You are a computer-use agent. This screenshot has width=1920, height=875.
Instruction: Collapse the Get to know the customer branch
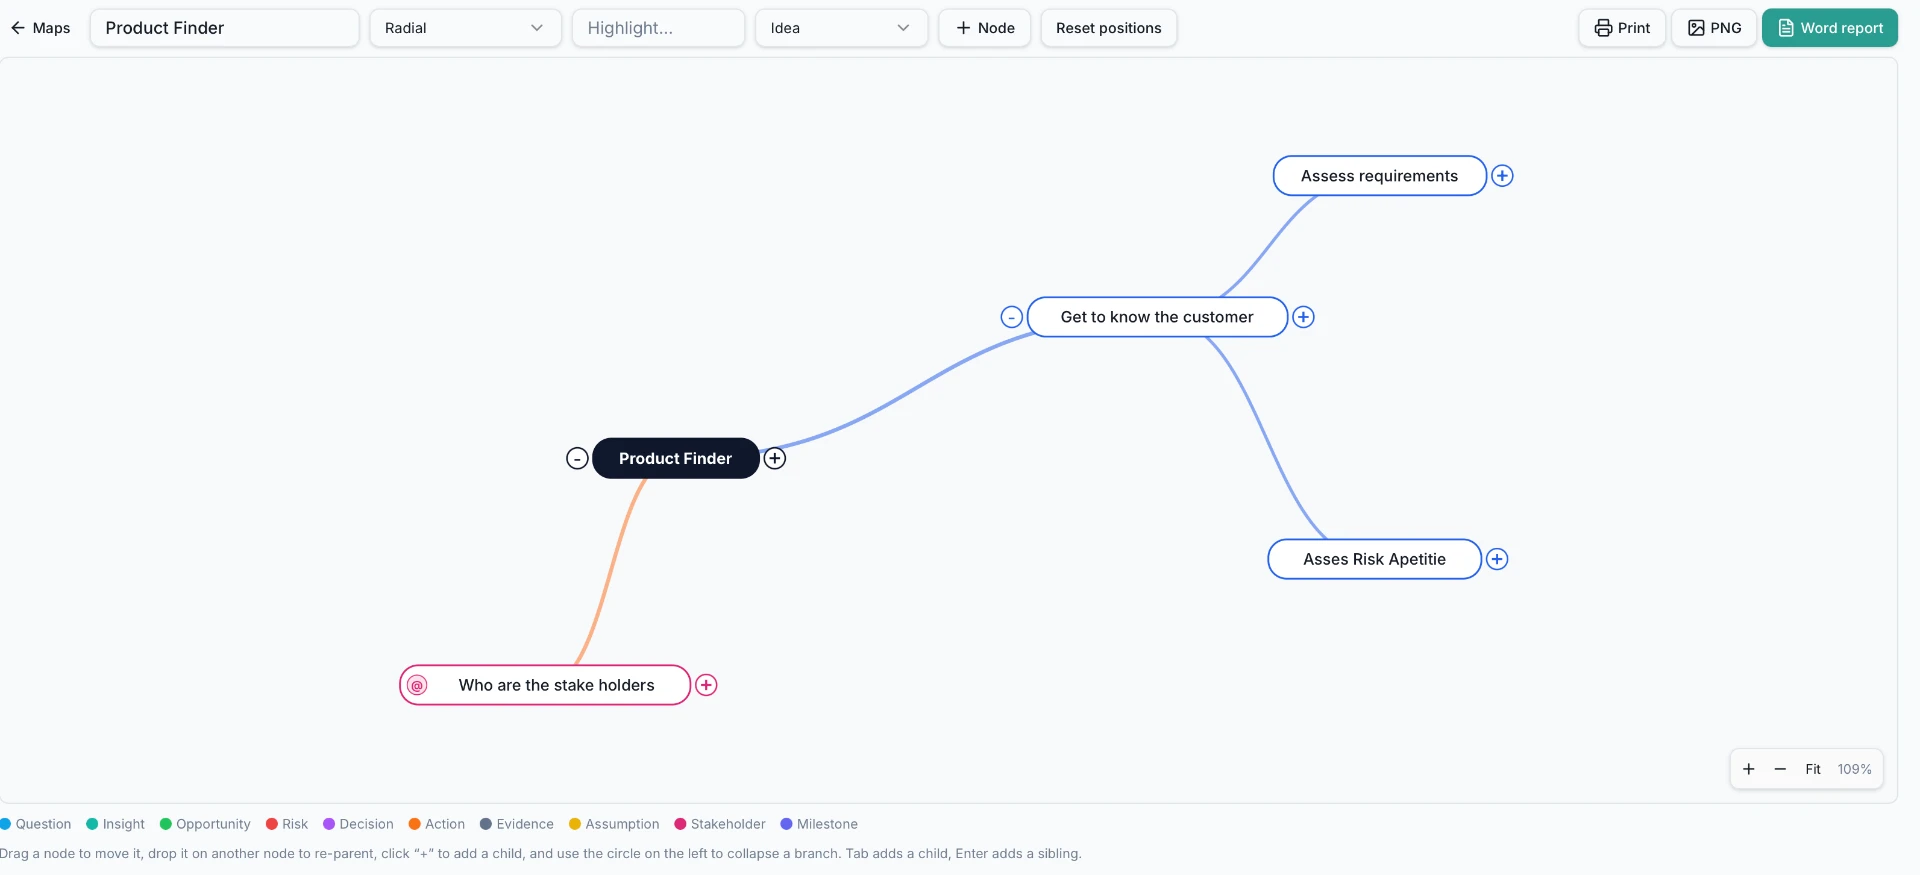click(1012, 317)
